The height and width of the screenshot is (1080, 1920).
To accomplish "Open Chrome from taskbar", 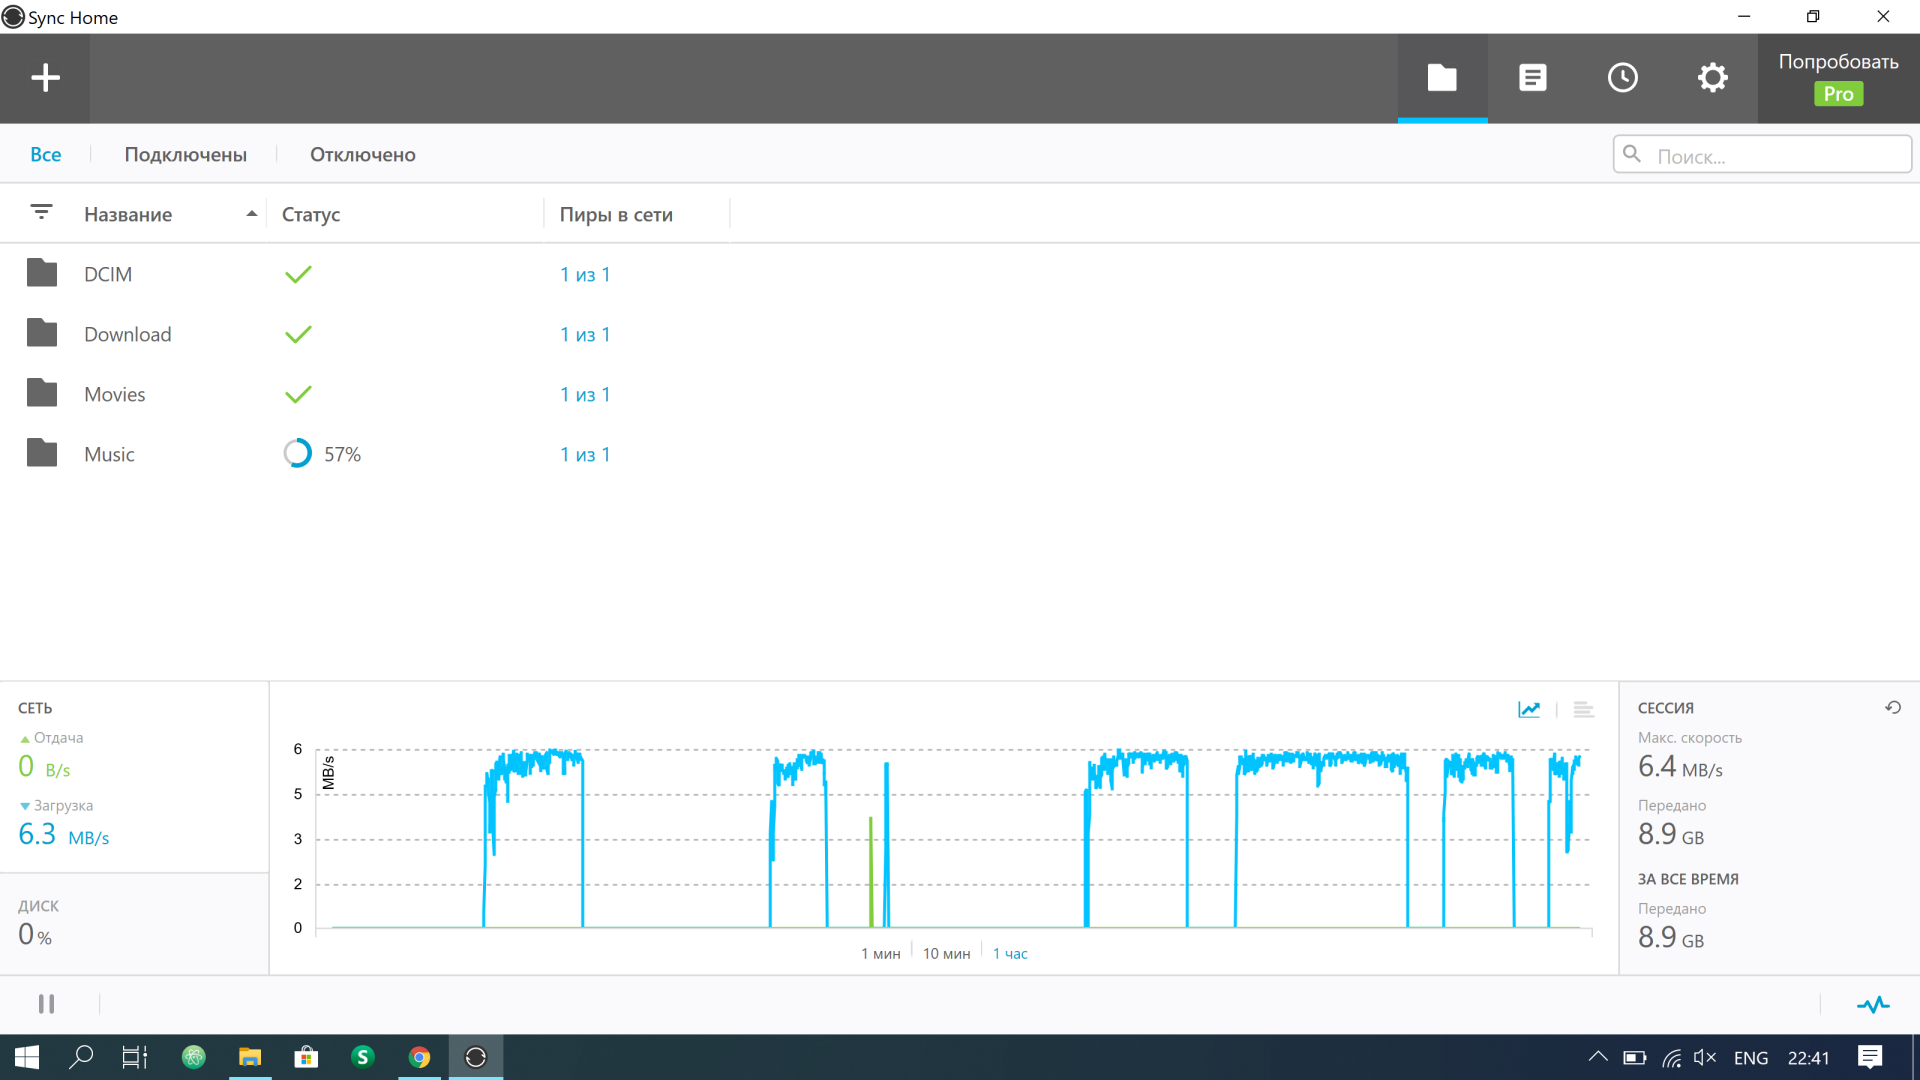I will pos(419,1057).
